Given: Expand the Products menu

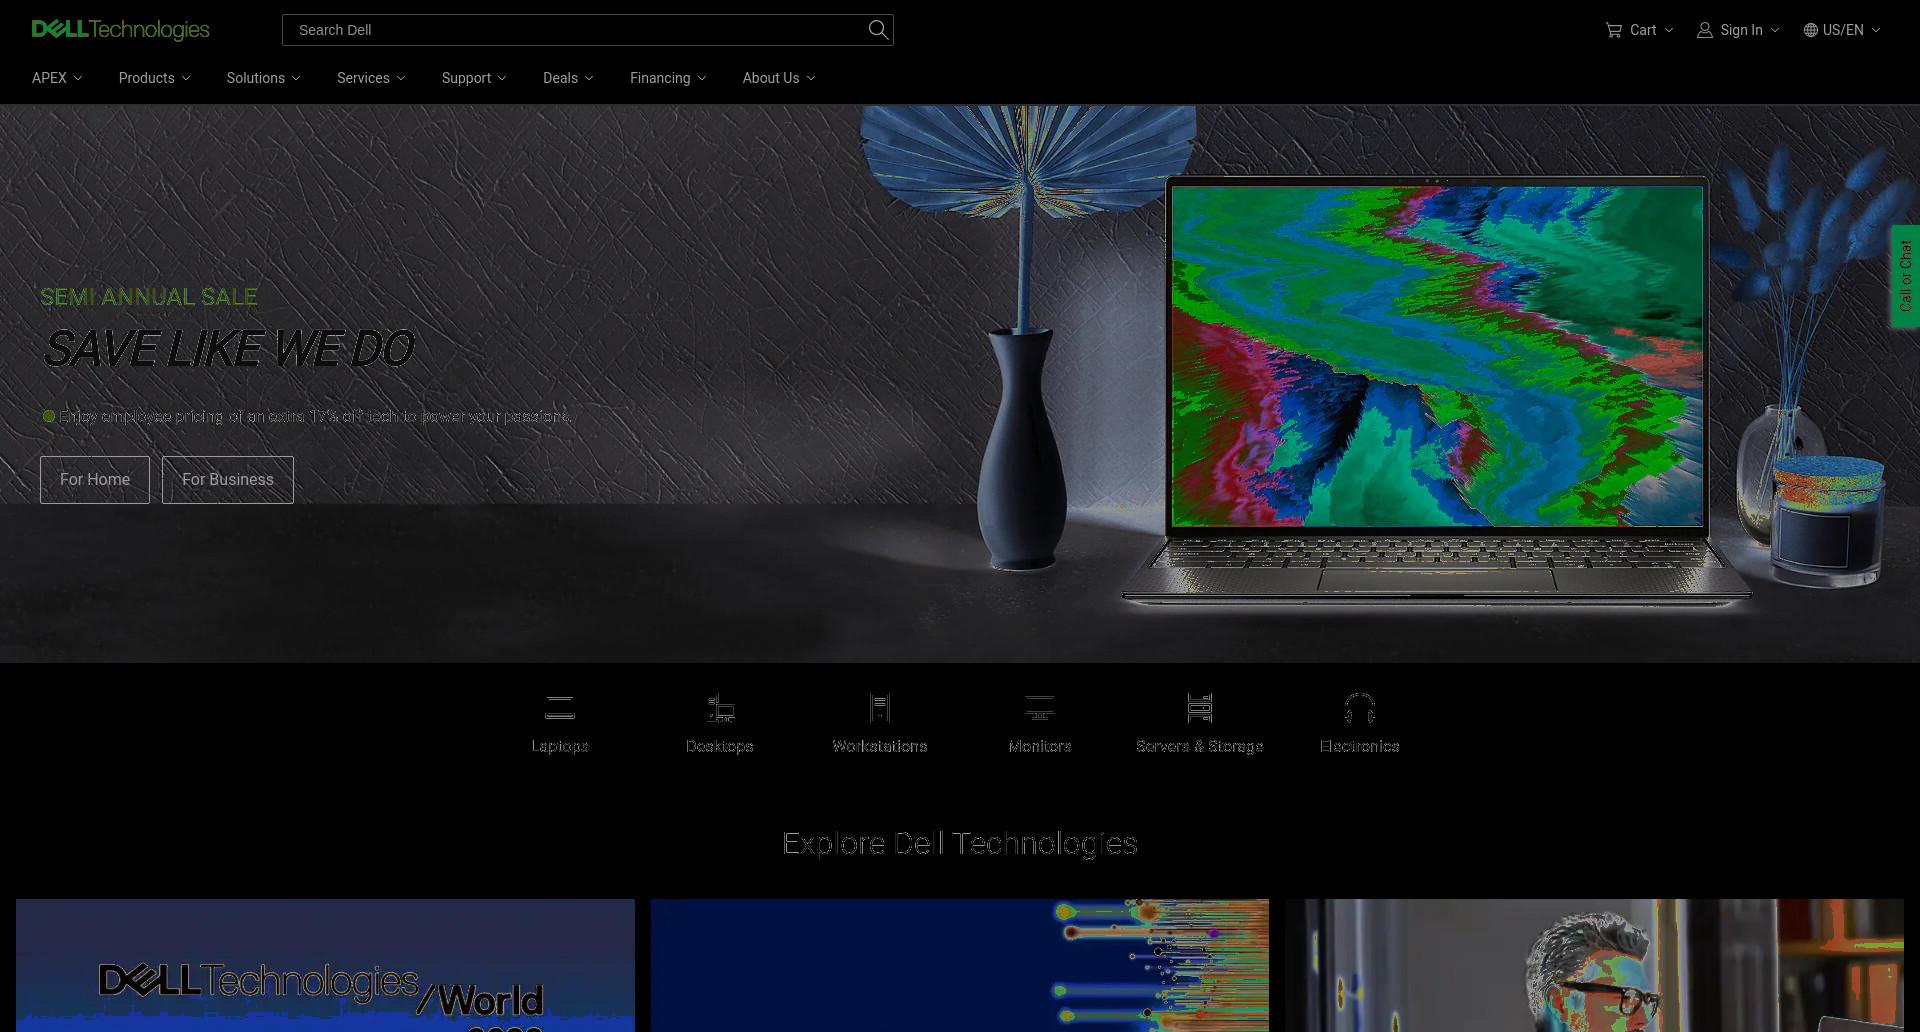Looking at the screenshot, I should [155, 78].
